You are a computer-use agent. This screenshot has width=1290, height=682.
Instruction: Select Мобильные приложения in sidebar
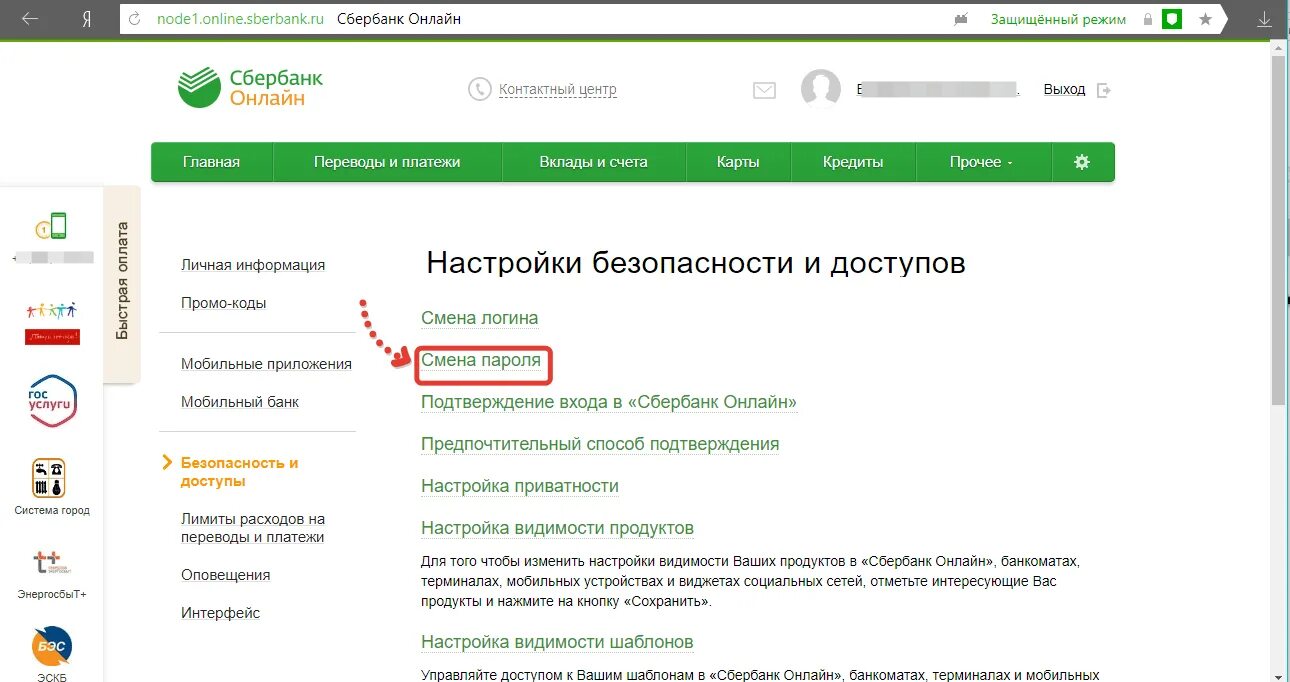[x=266, y=364]
